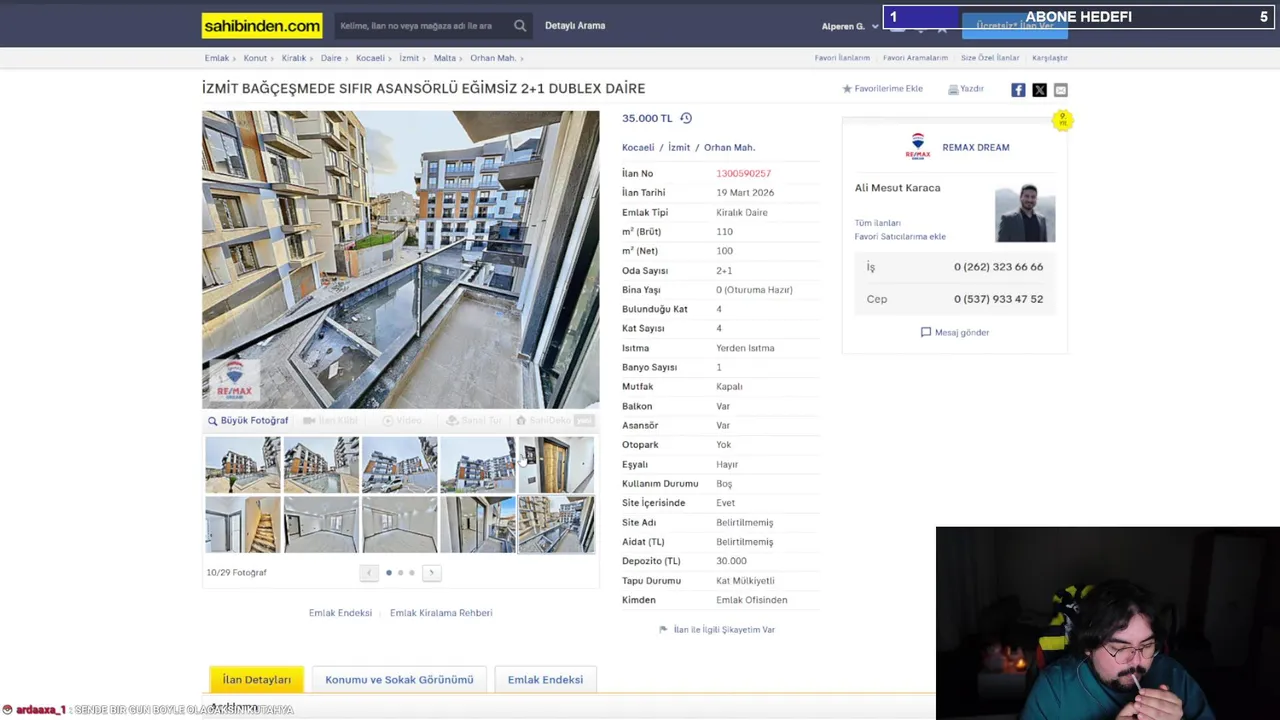Select Malta breadcrumb
This screenshot has height=720, width=1280.
click(x=445, y=58)
